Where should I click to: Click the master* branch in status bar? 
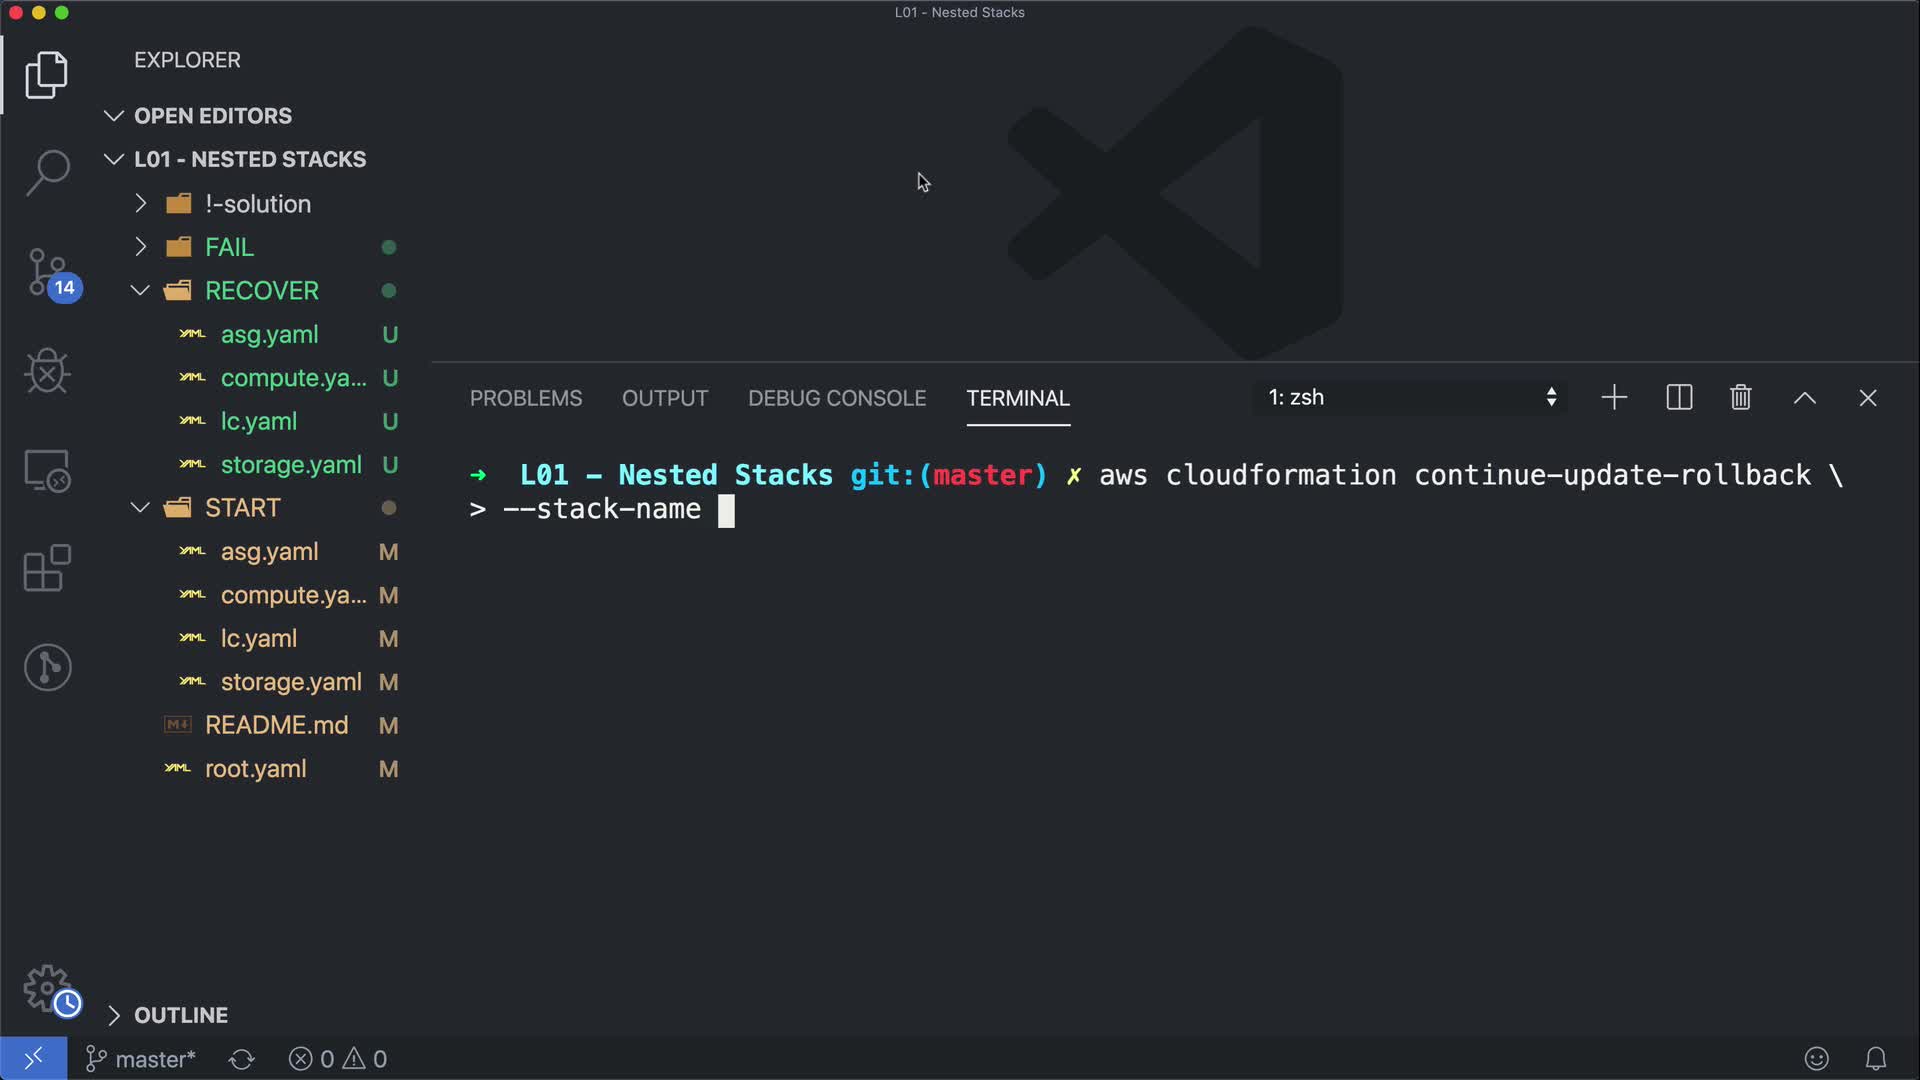(x=141, y=1059)
